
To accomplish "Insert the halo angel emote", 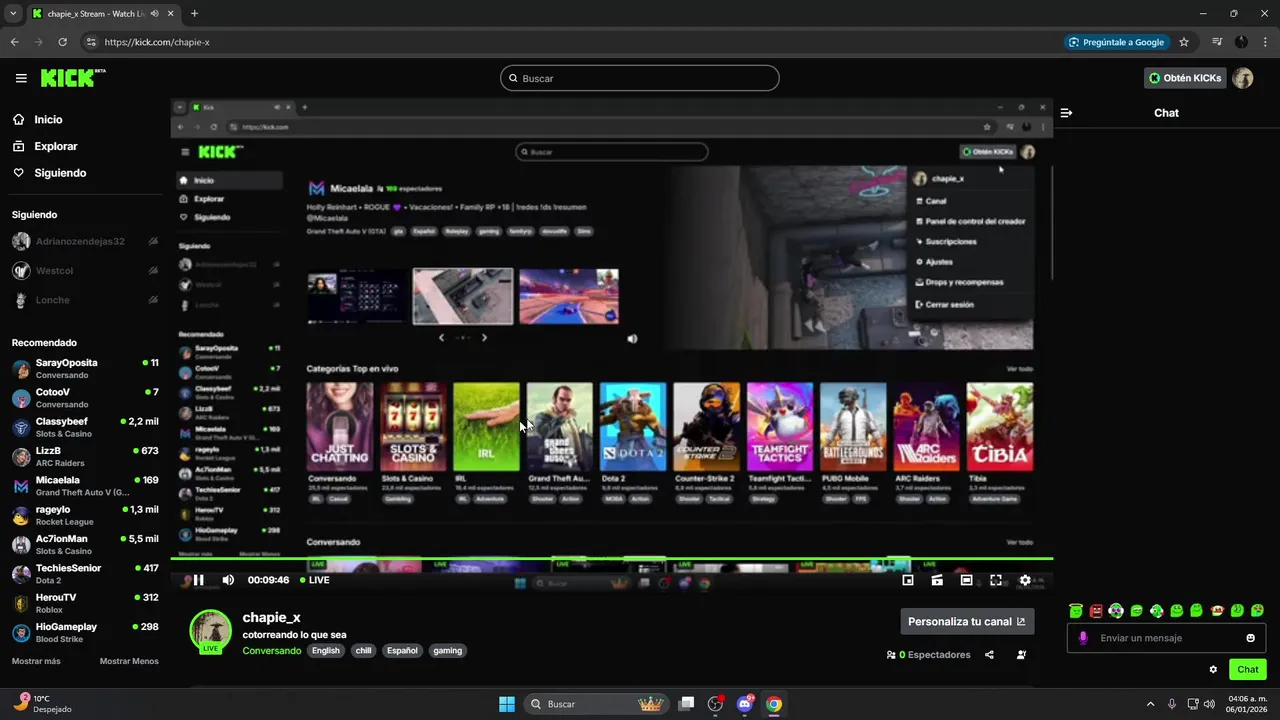I will pos(1076,611).
